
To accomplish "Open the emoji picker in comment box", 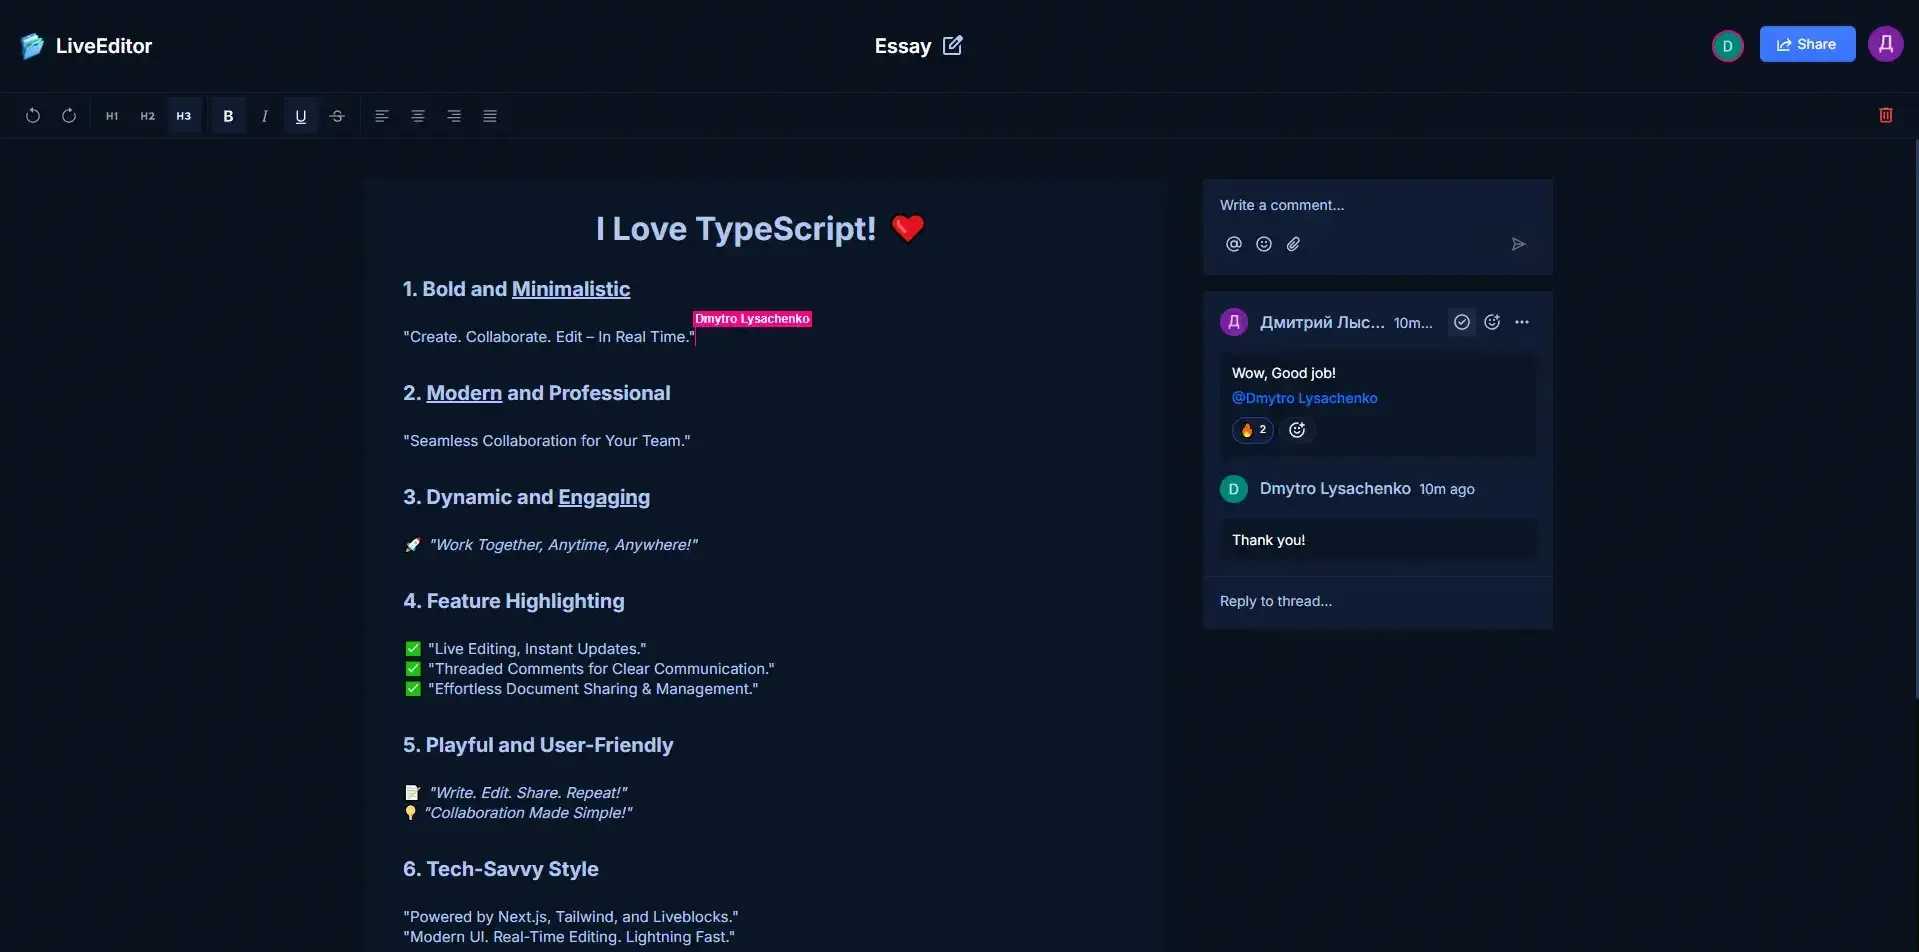I will [x=1263, y=243].
